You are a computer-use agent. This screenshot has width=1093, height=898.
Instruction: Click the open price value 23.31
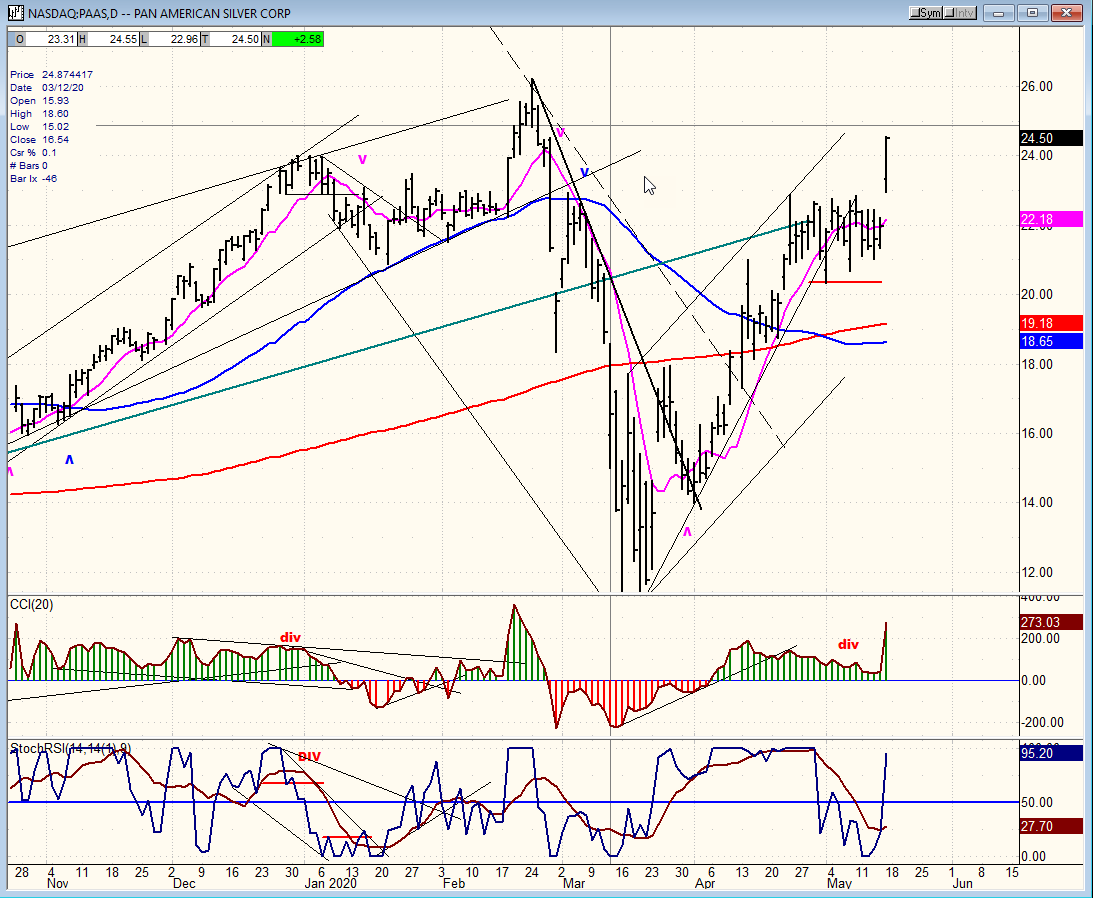pos(61,40)
